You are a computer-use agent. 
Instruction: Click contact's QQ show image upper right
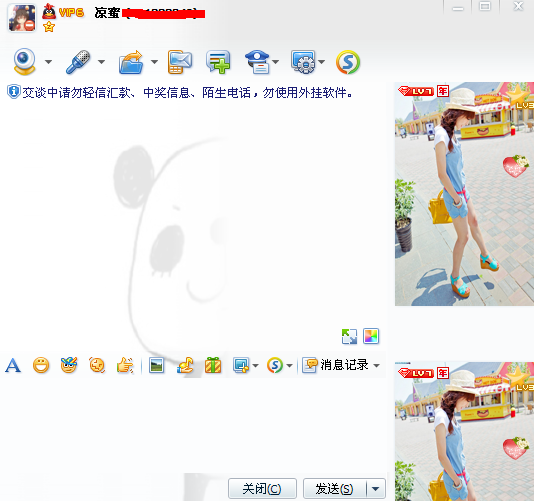464,193
